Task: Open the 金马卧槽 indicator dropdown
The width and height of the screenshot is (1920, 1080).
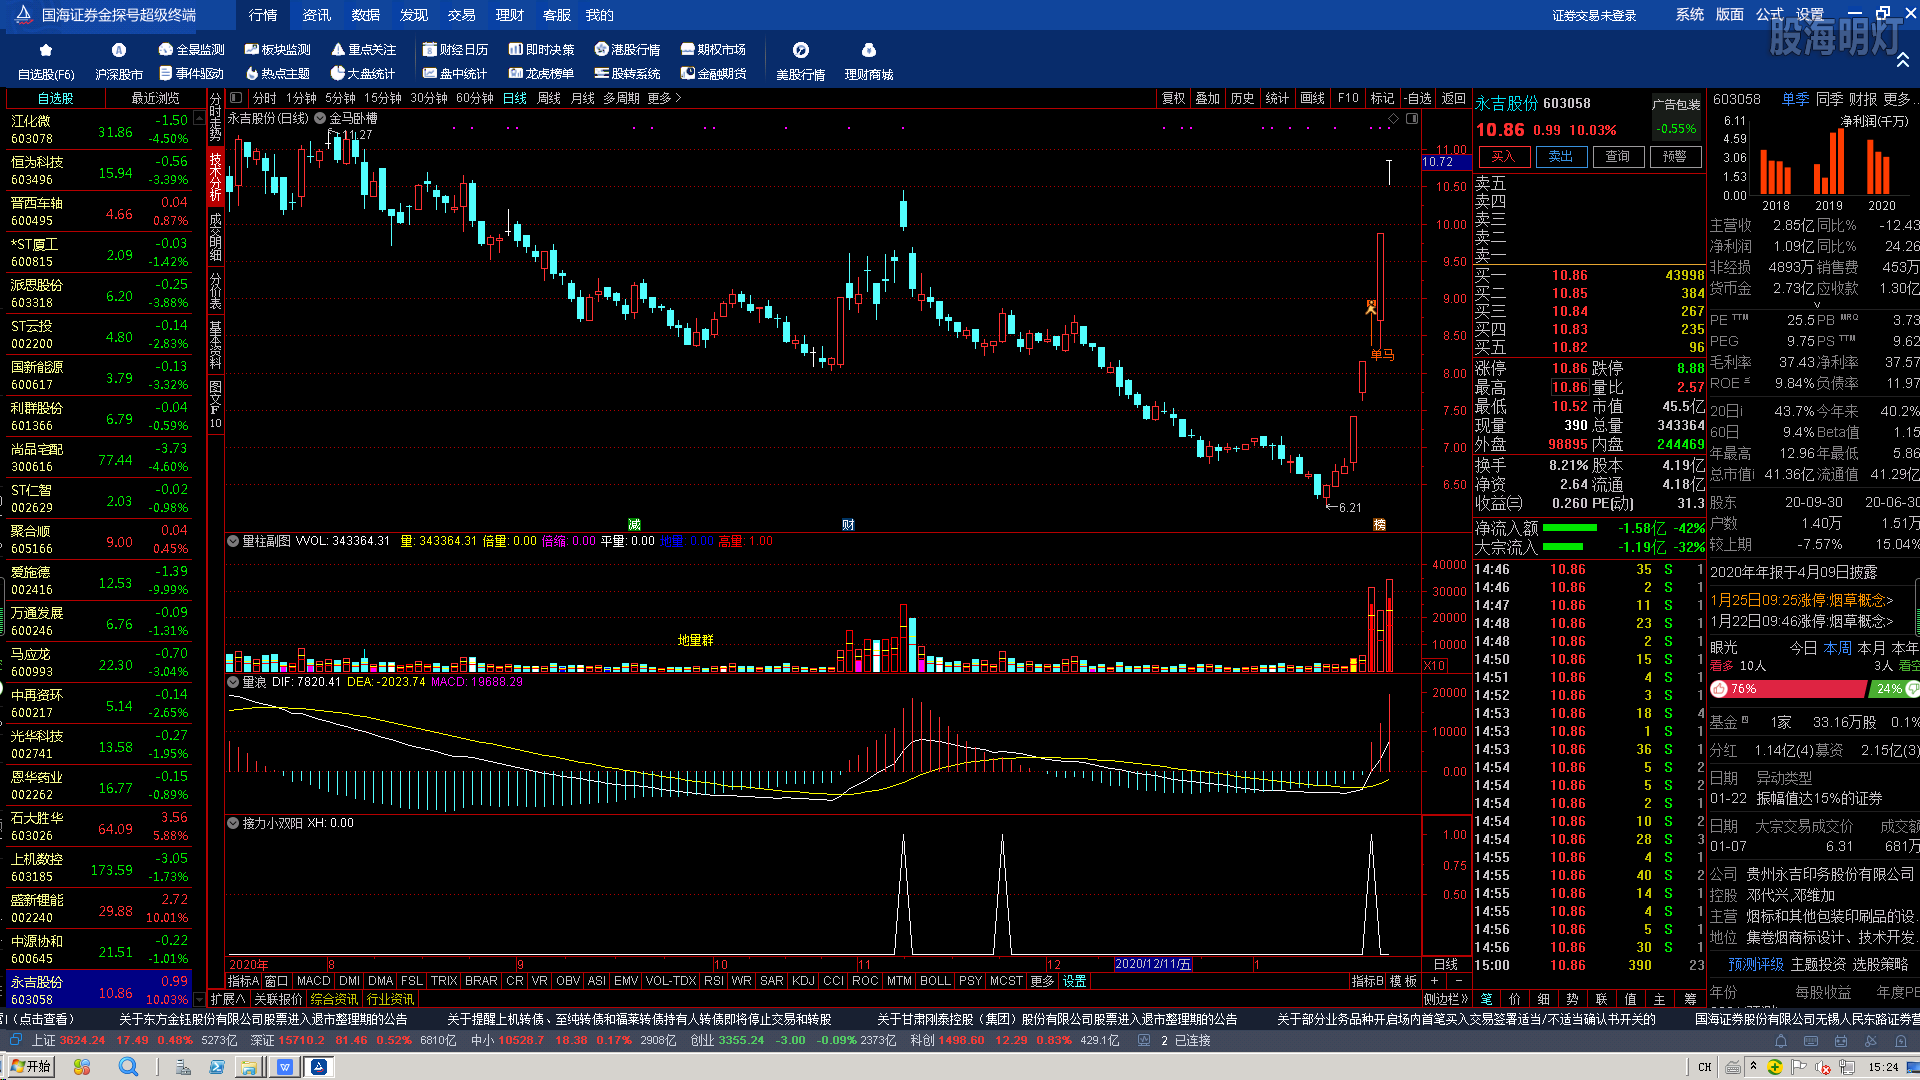Action: click(x=320, y=118)
